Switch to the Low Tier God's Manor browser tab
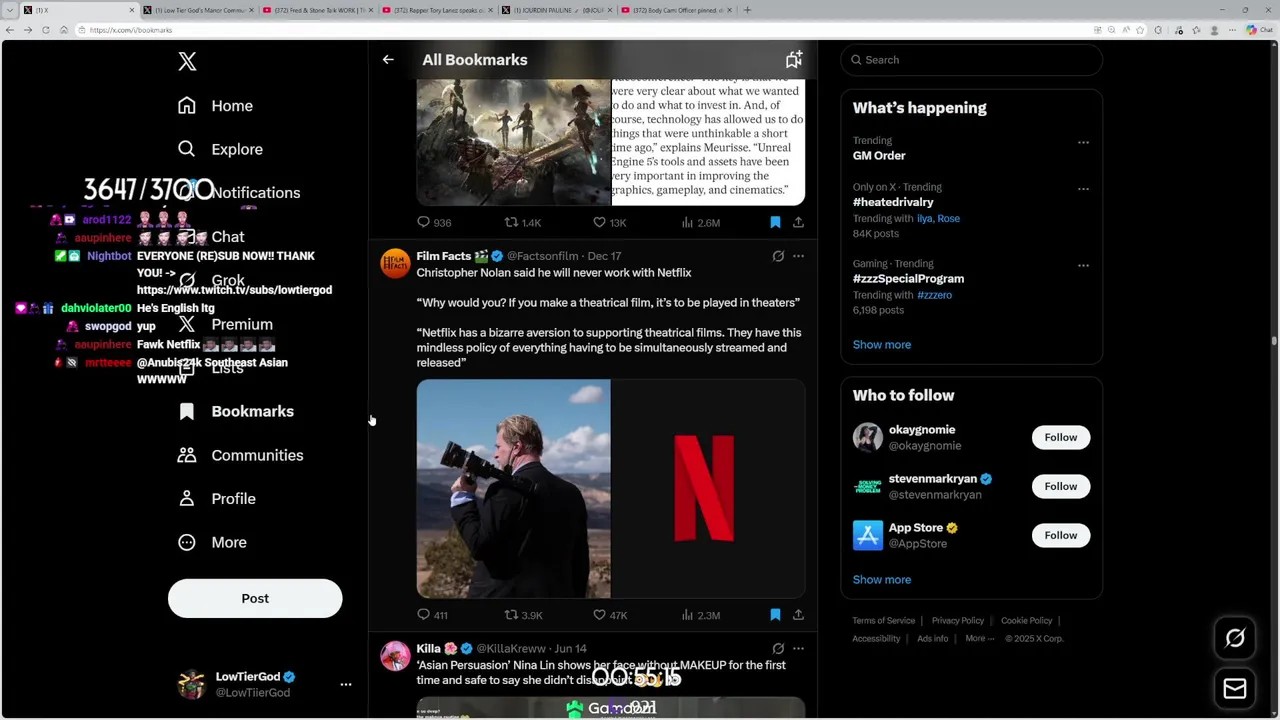The image size is (1280, 720). tap(198, 10)
